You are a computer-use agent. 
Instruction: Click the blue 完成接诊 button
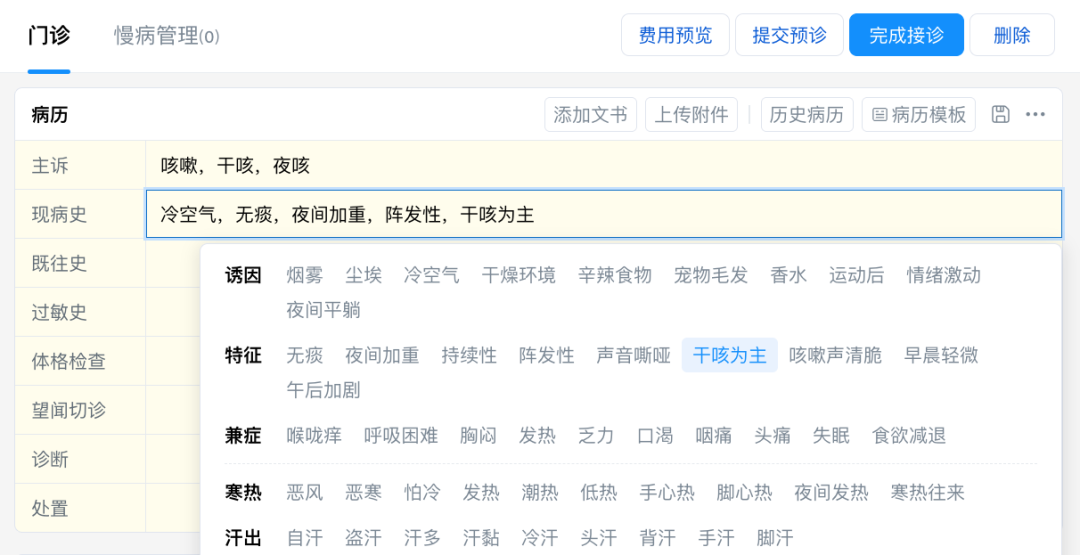pos(906,35)
